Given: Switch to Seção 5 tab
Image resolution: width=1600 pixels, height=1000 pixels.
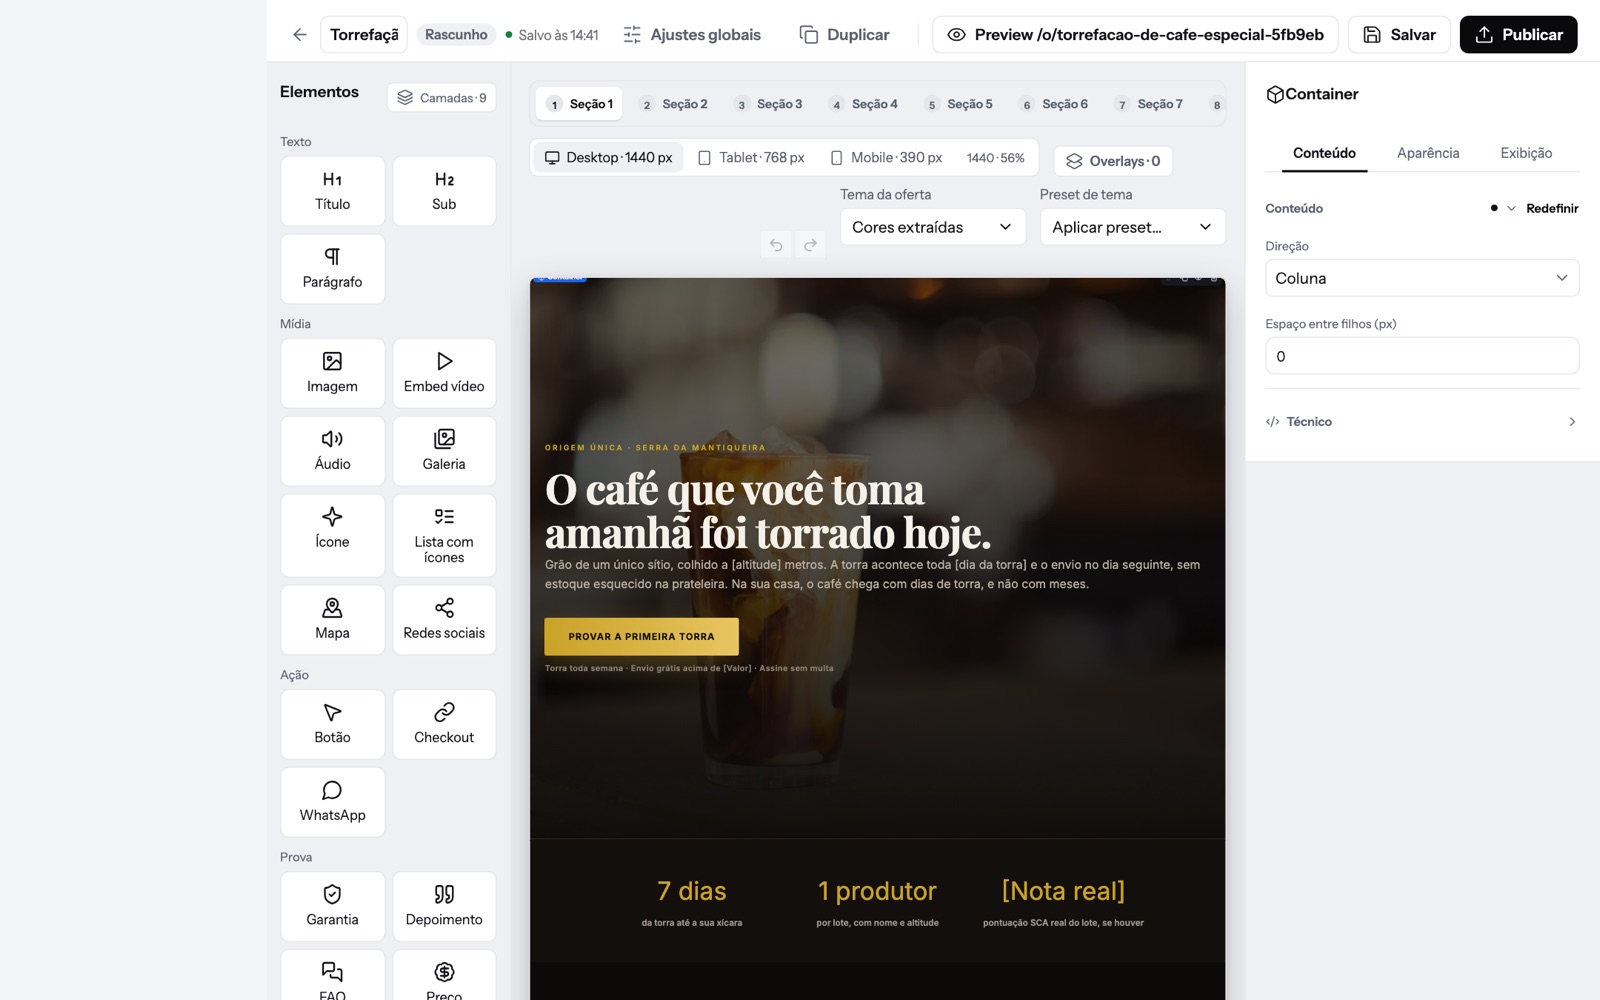Looking at the screenshot, I should [959, 104].
